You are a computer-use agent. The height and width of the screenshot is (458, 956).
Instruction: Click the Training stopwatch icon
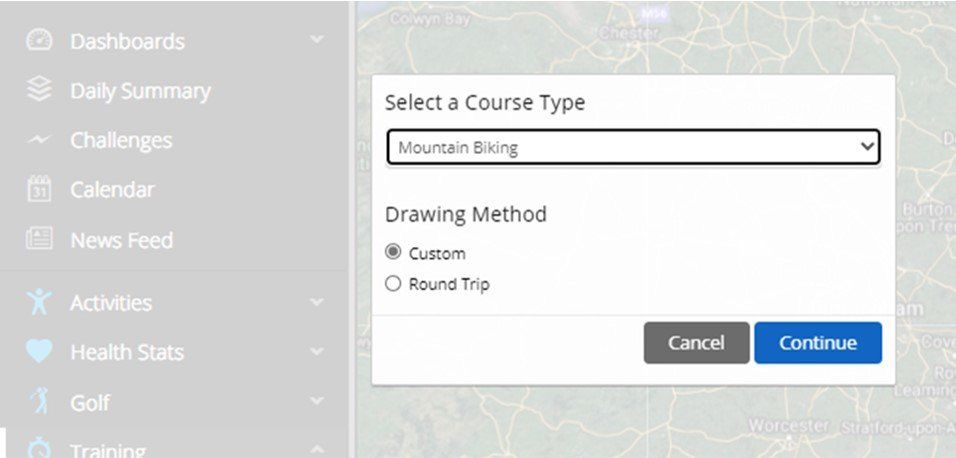point(38,448)
